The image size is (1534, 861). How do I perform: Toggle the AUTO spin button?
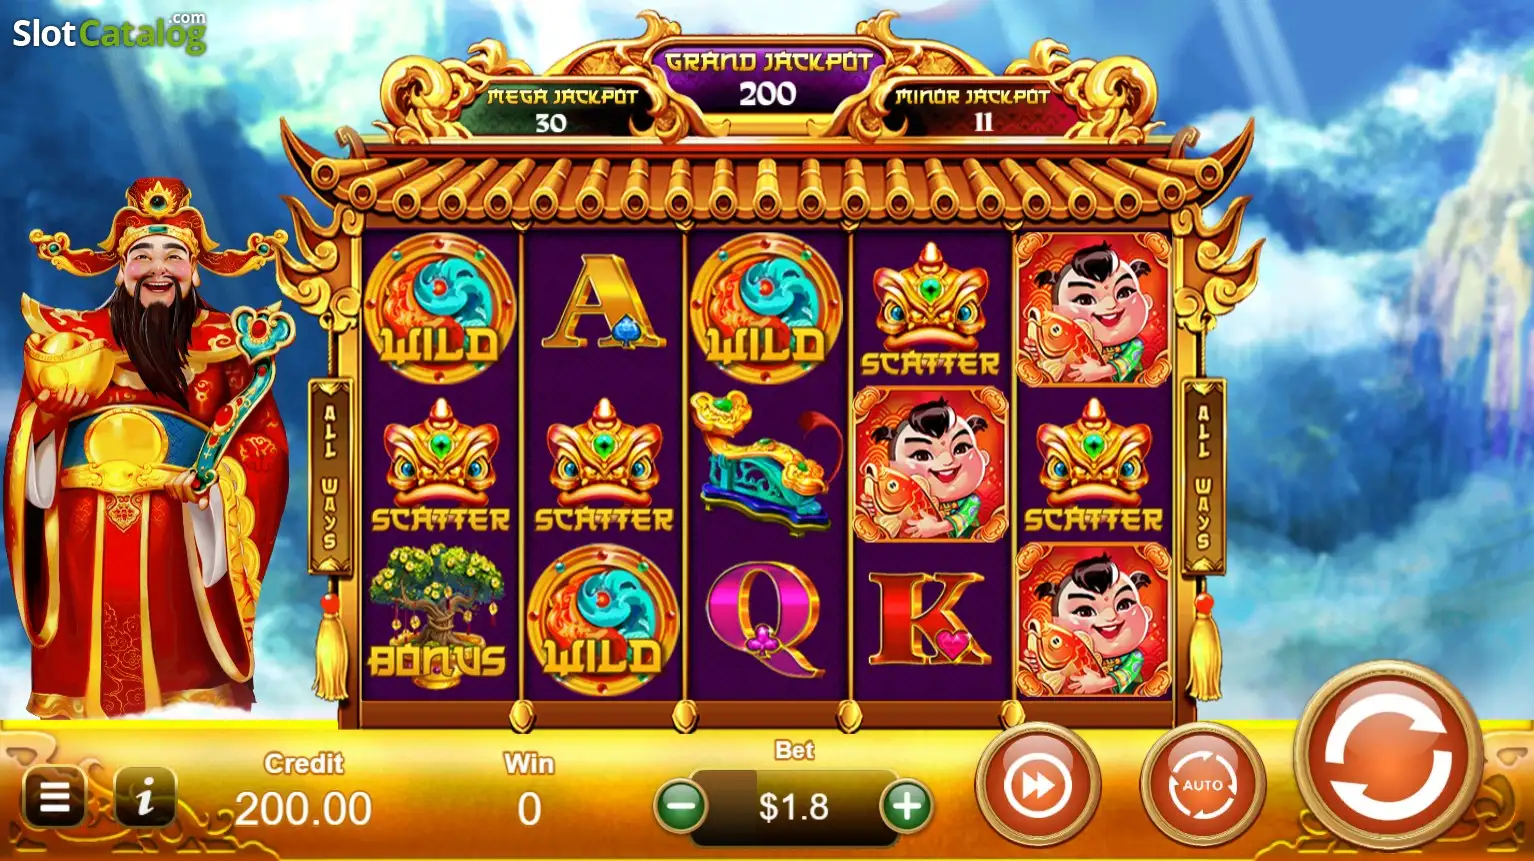pos(1202,786)
